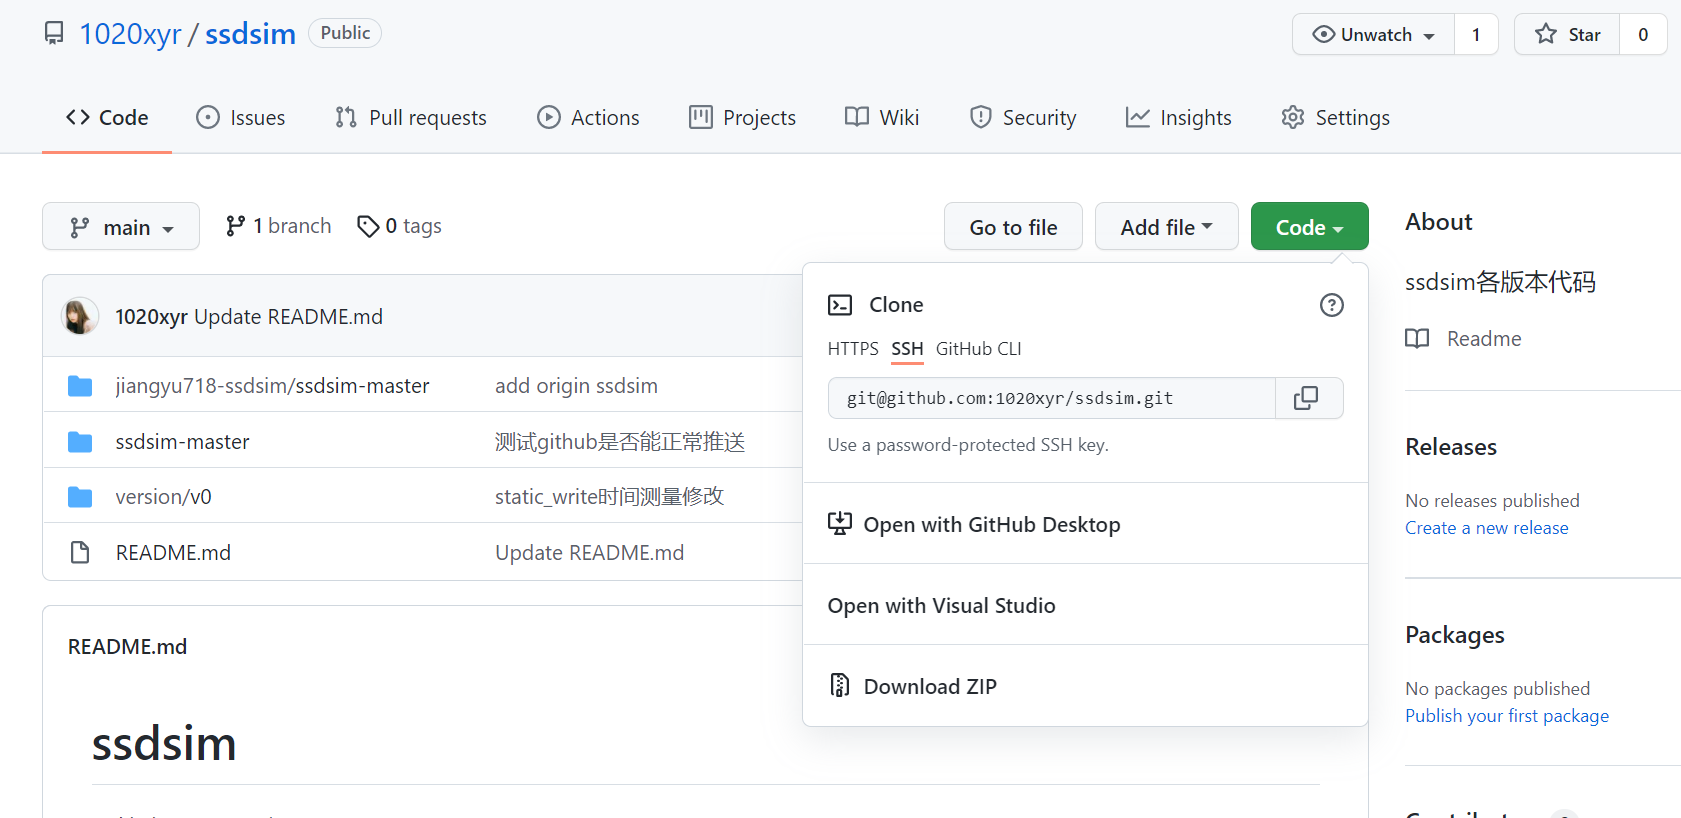The width and height of the screenshot is (1681, 818).
Task: Open the 1020xyr owner profile link
Action: pyautogui.click(x=130, y=34)
